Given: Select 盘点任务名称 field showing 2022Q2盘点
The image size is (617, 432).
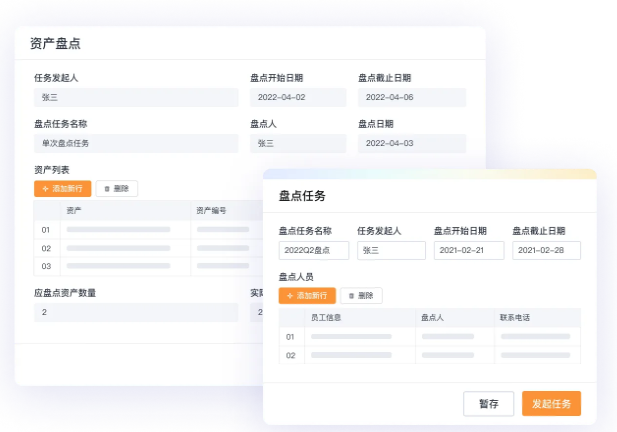Looking at the screenshot, I should point(314,250).
